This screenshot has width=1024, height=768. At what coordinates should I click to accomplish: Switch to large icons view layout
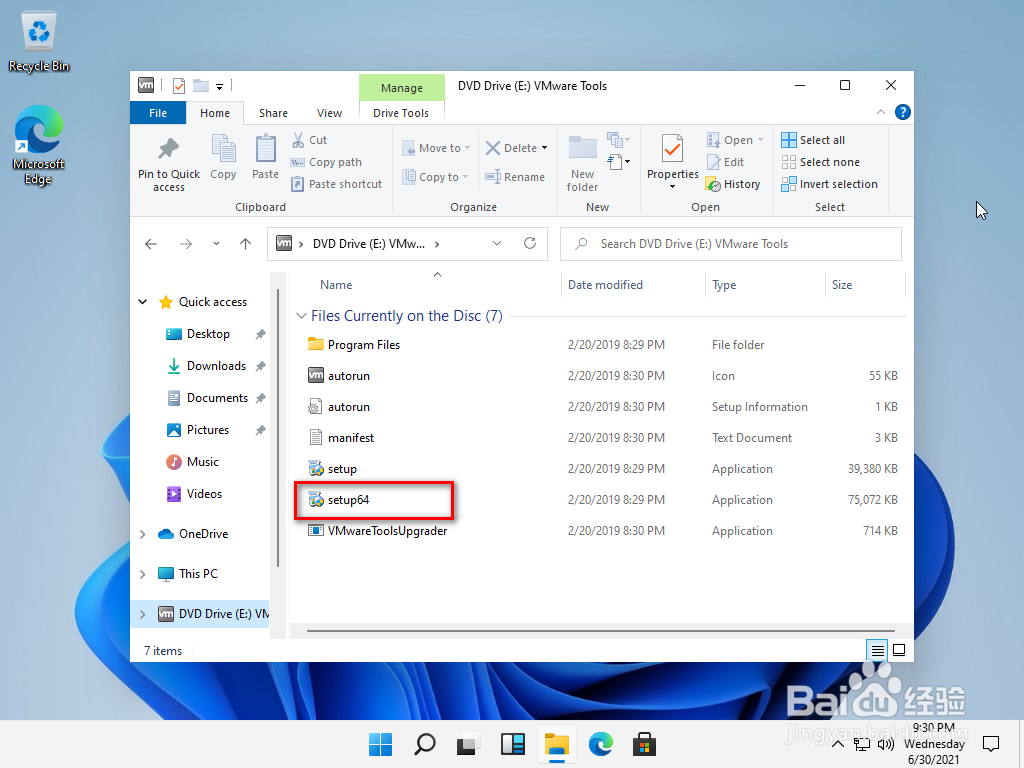point(899,650)
